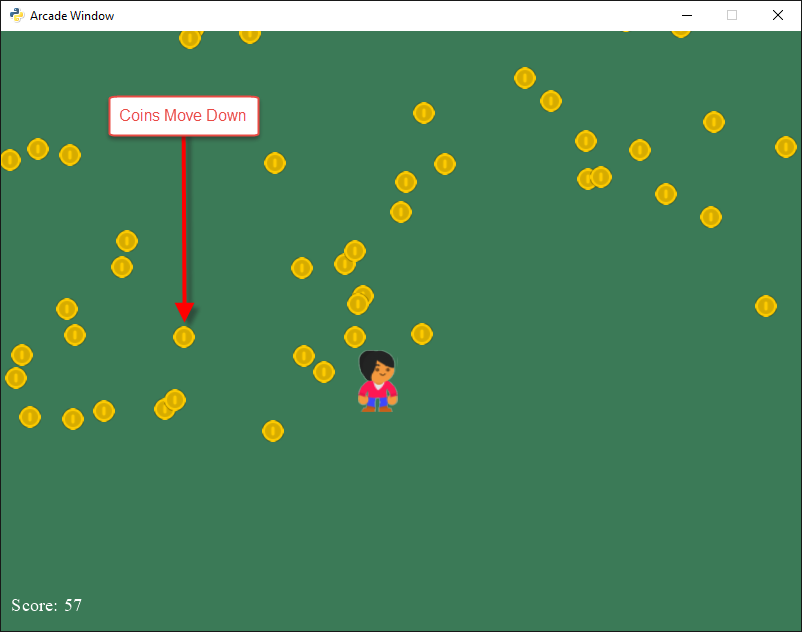Click the "Arcade Window" title text
Image resolution: width=802 pixels, height=632 pixels.
tap(72, 16)
